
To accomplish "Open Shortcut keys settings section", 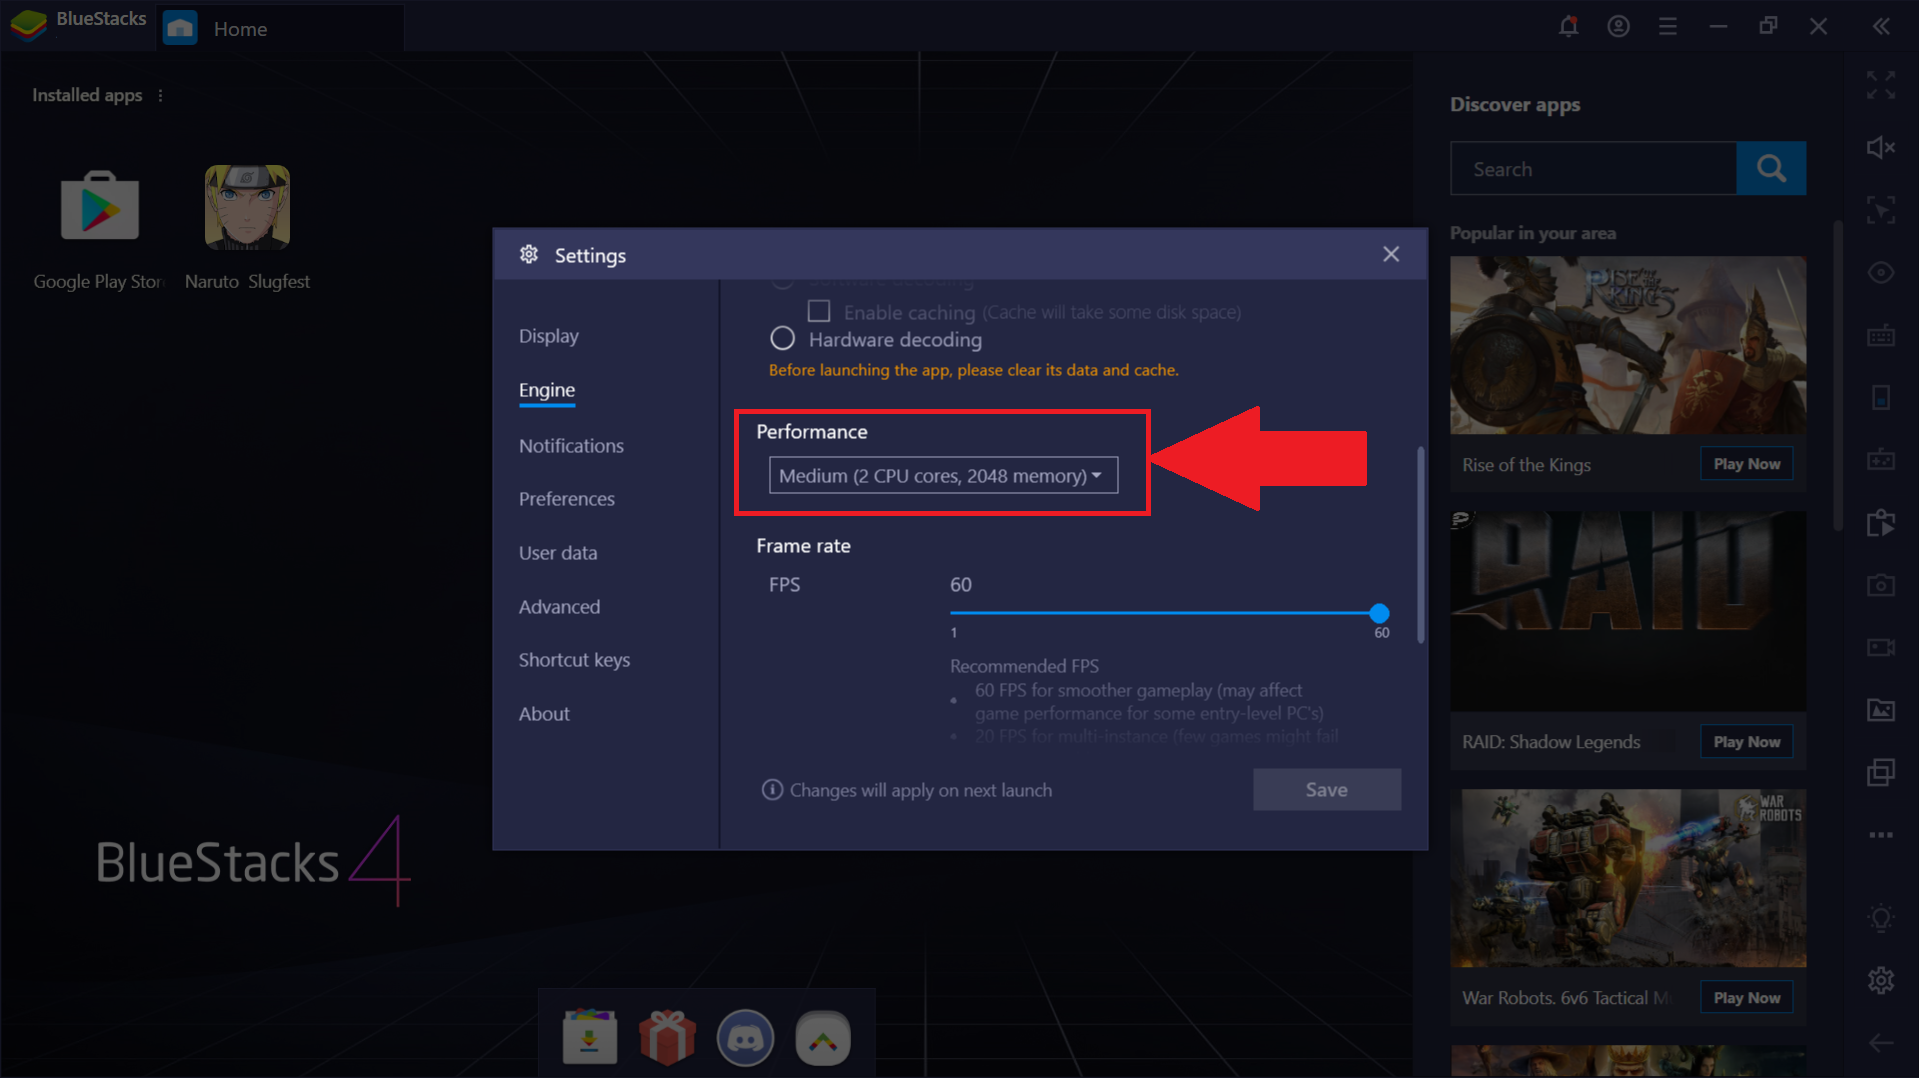I will point(574,660).
